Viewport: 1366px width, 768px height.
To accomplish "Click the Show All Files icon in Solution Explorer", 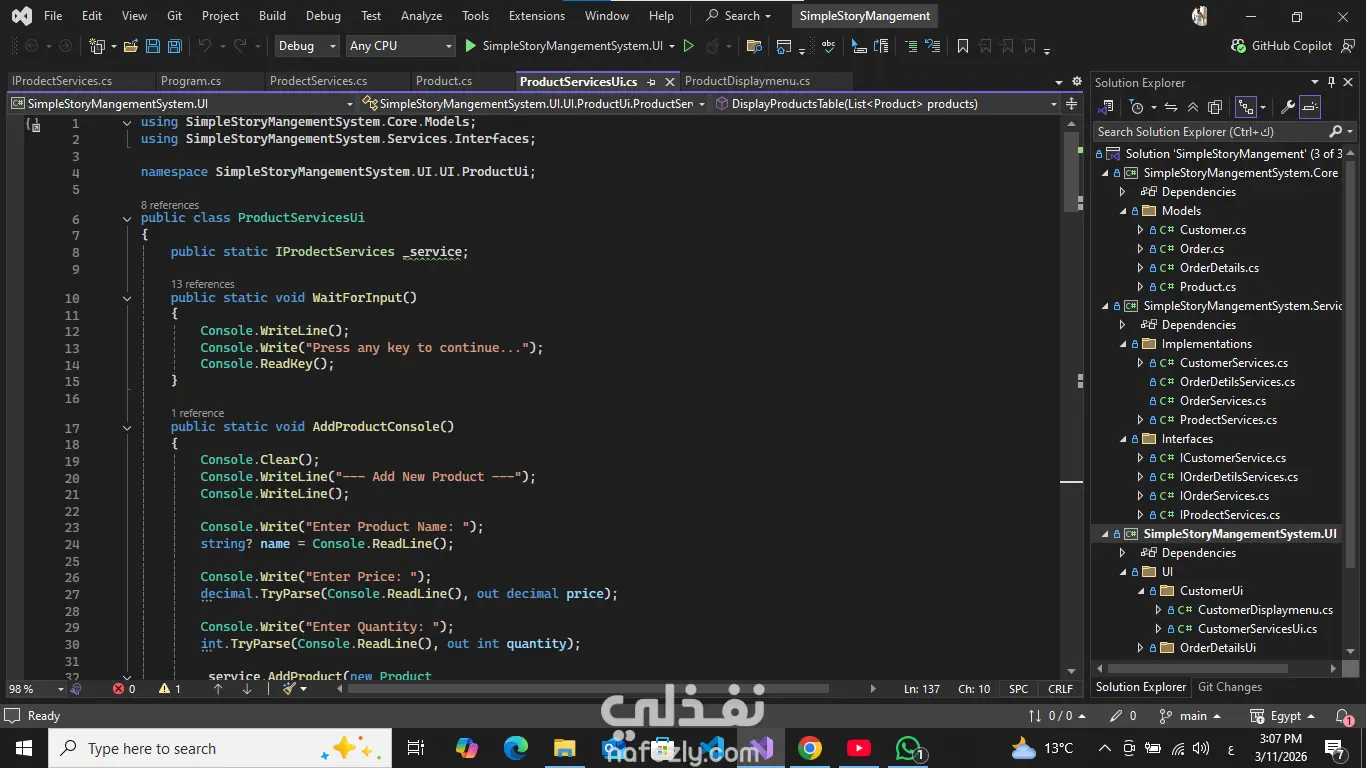I will click(x=1215, y=107).
